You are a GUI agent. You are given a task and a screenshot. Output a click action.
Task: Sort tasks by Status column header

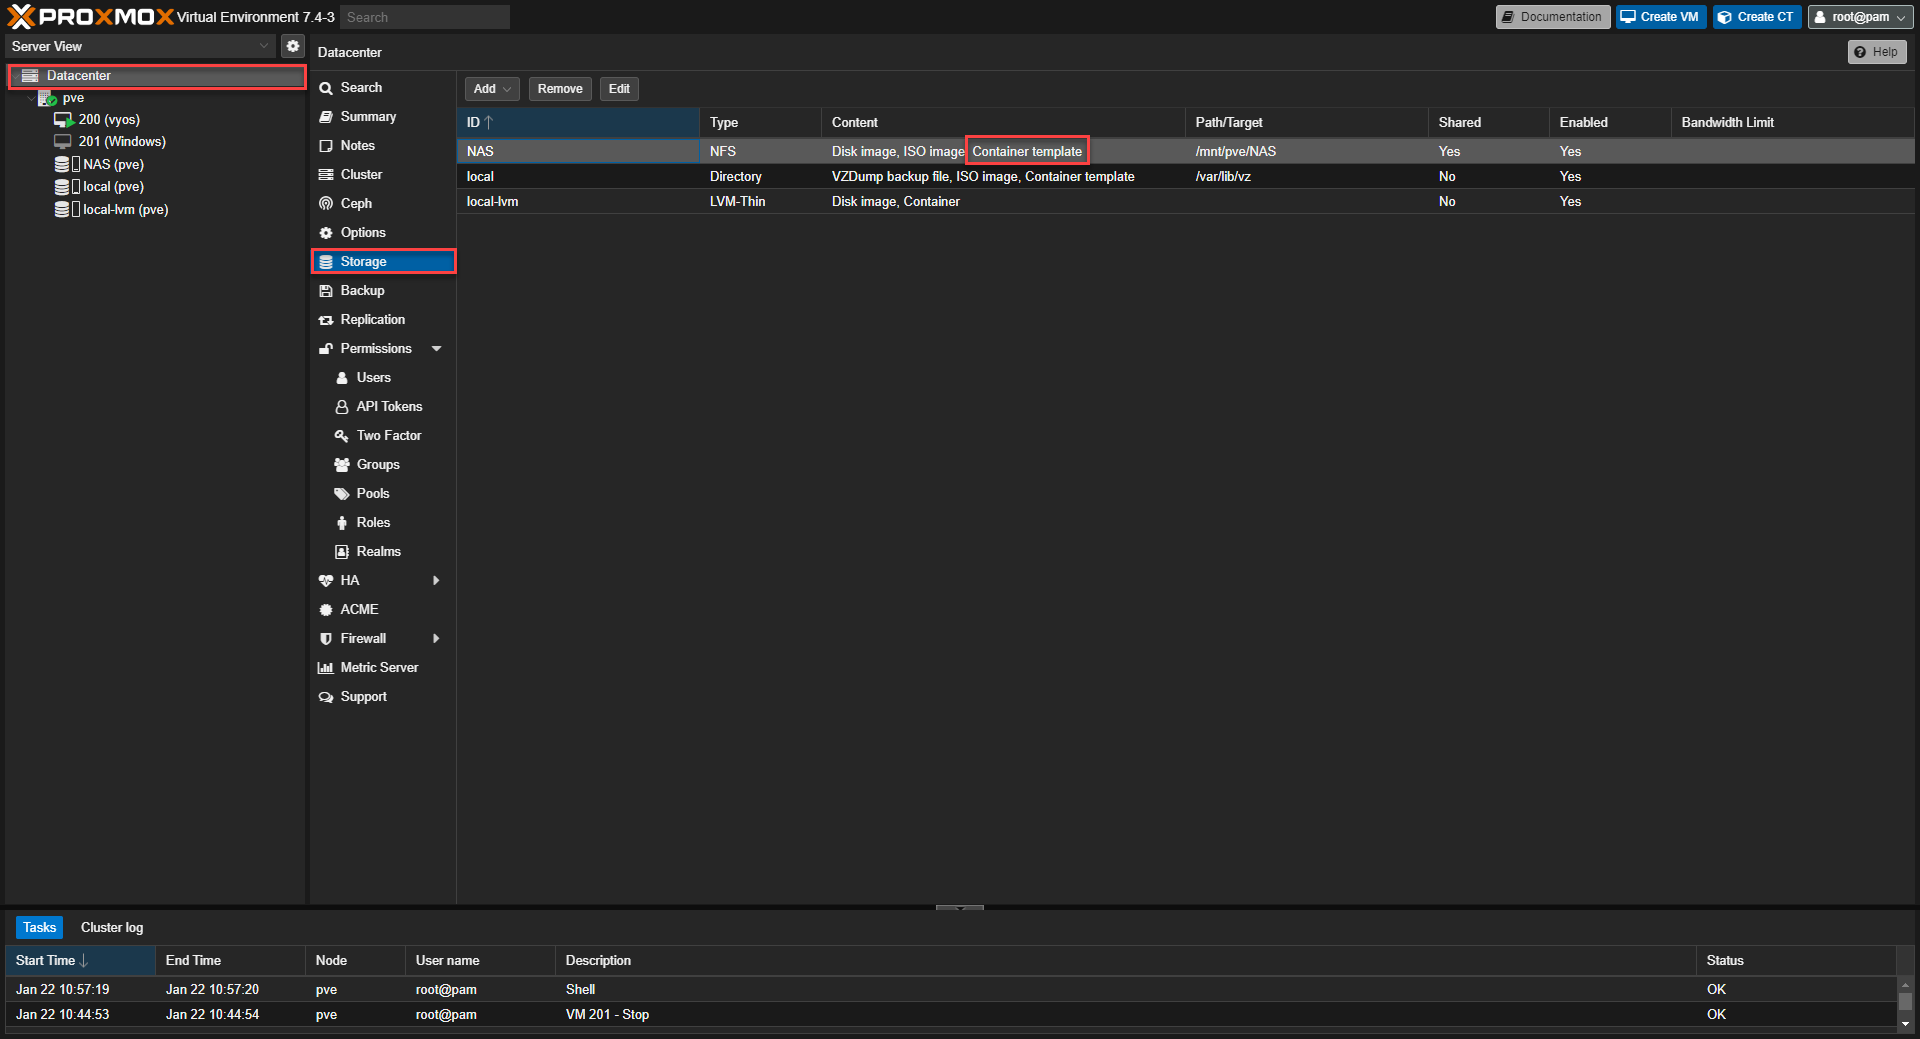(x=1796, y=961)
